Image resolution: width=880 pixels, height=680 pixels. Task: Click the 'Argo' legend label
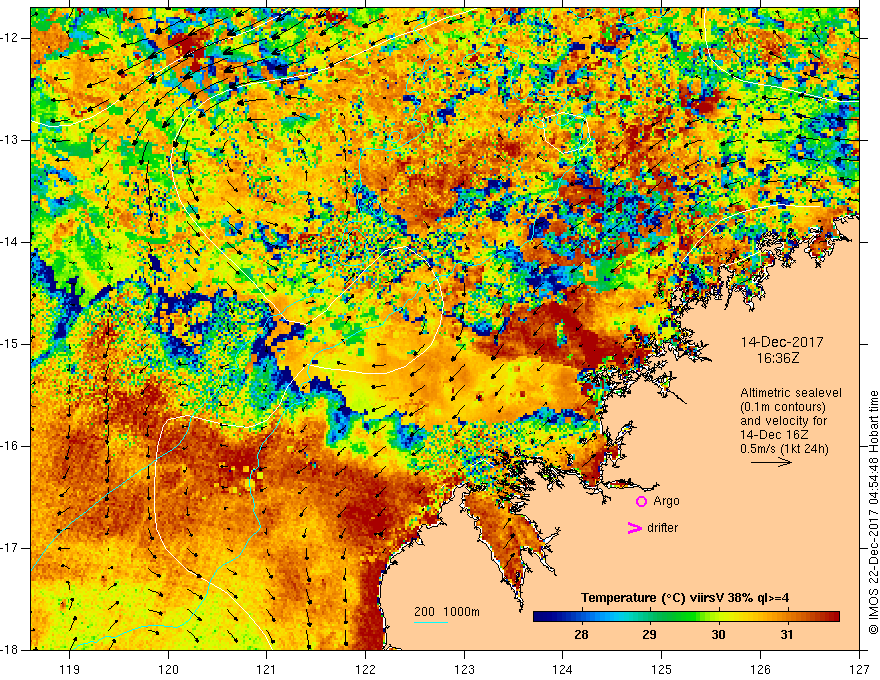pyautogui.click(x=666, y=501)
